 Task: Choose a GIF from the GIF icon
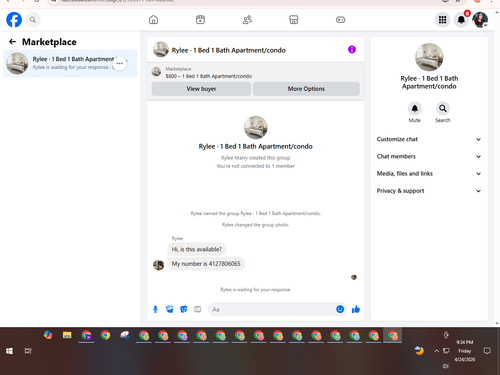(x=198, y=309)
